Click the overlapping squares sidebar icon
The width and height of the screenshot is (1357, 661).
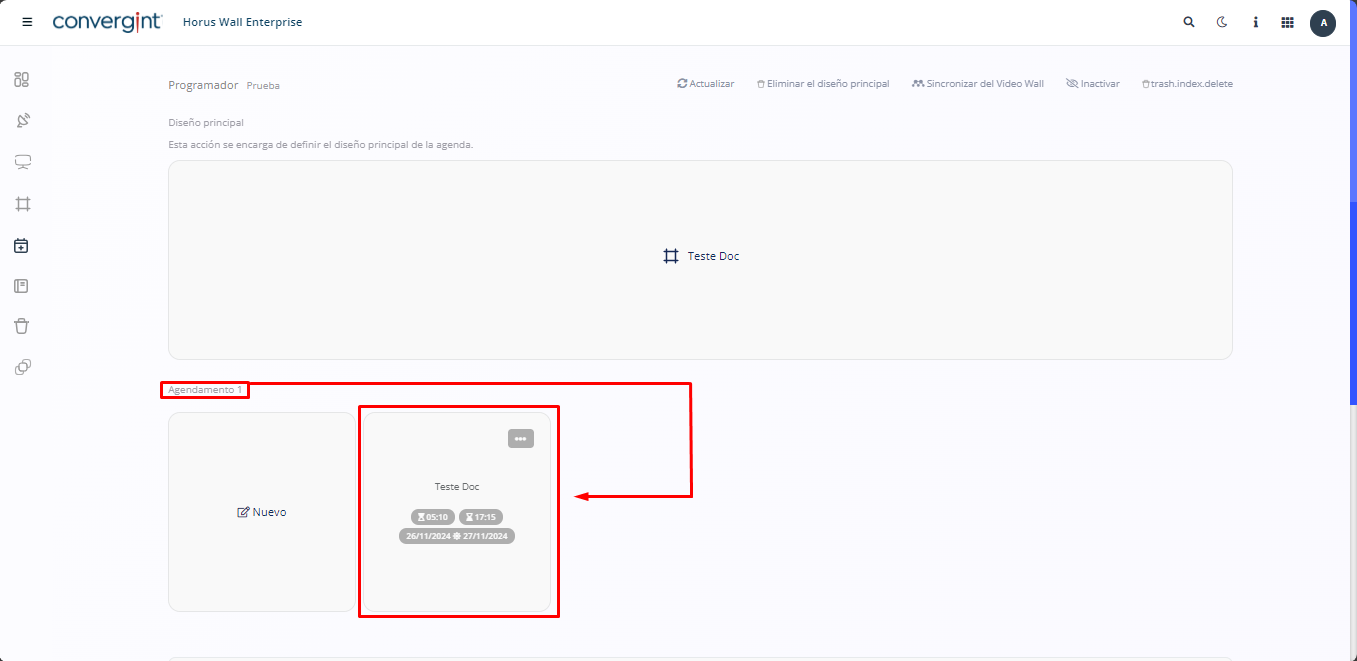(x=22, y=367)
